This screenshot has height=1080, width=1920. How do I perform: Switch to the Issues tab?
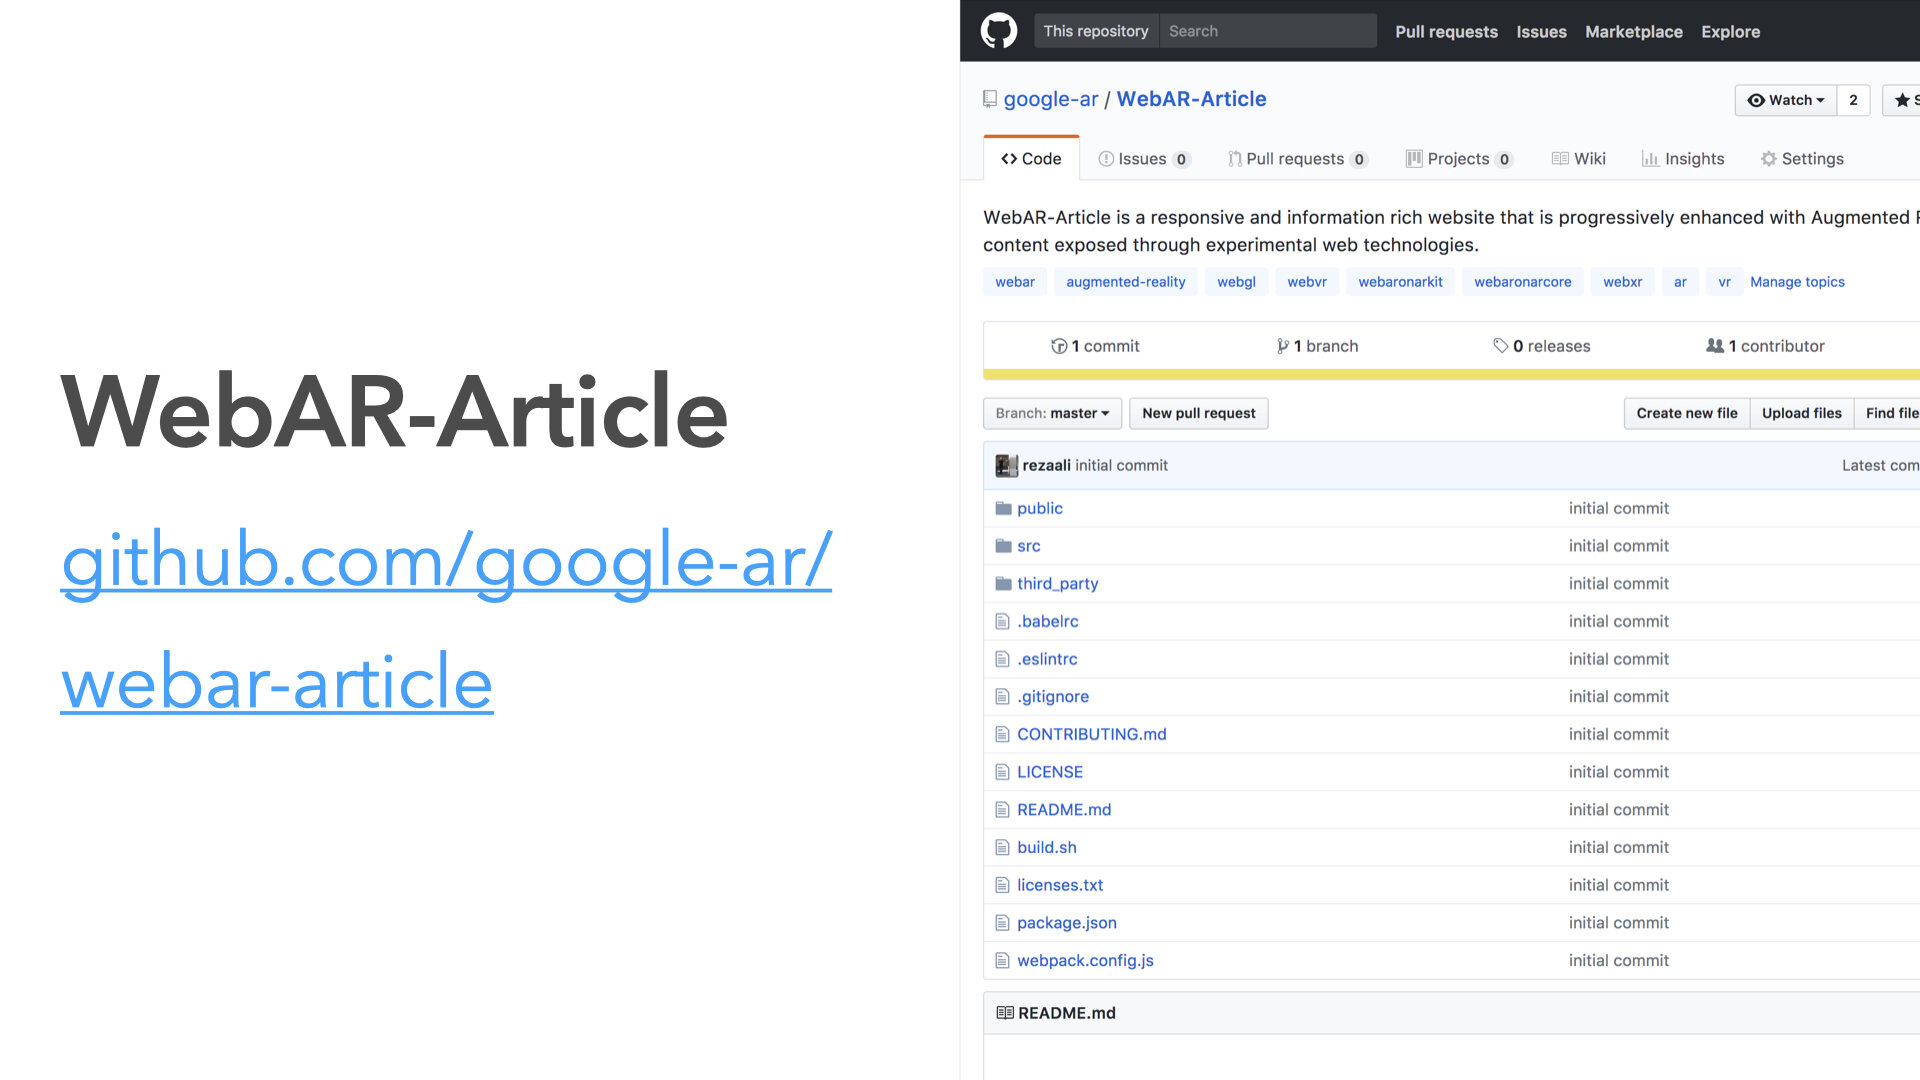coord(1143,159)
